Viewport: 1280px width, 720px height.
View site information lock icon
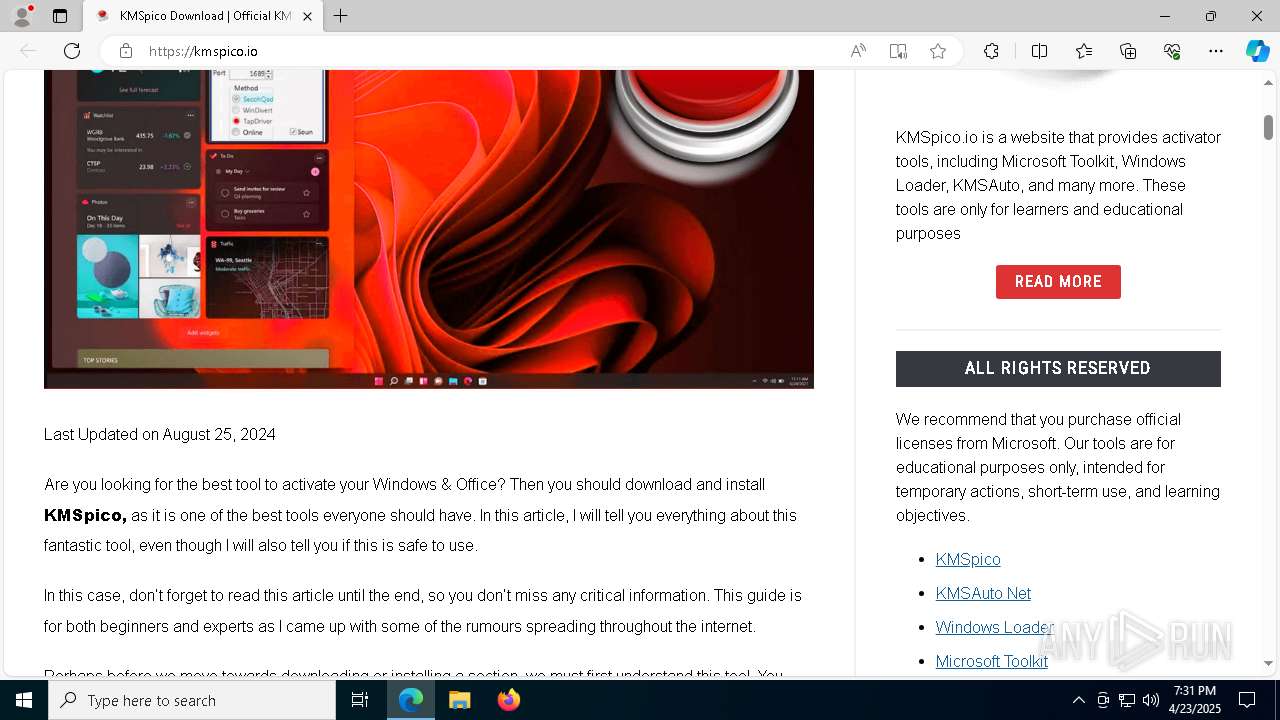pos(126,51)
